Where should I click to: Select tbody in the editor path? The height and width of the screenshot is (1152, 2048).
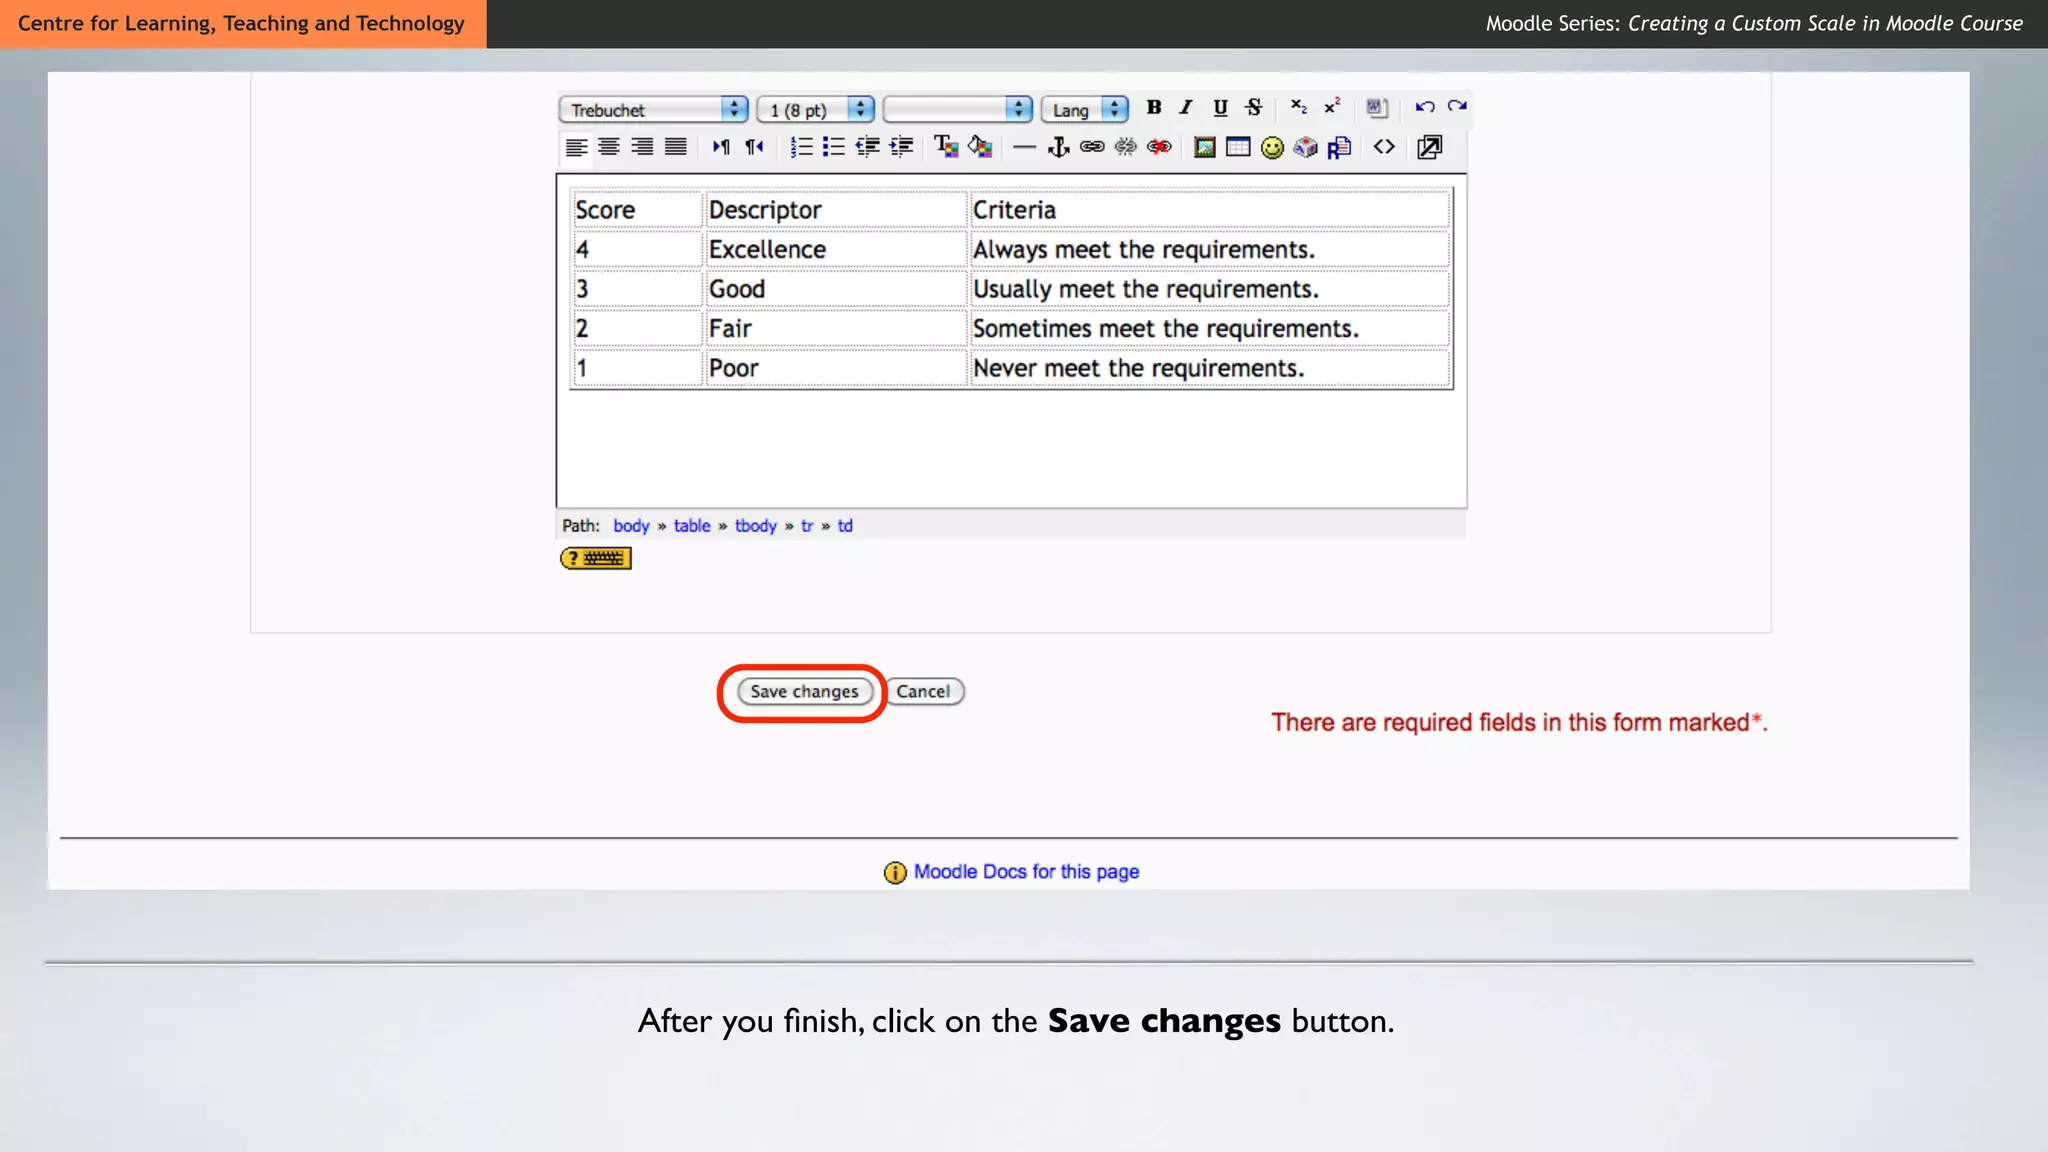point(756,526)
